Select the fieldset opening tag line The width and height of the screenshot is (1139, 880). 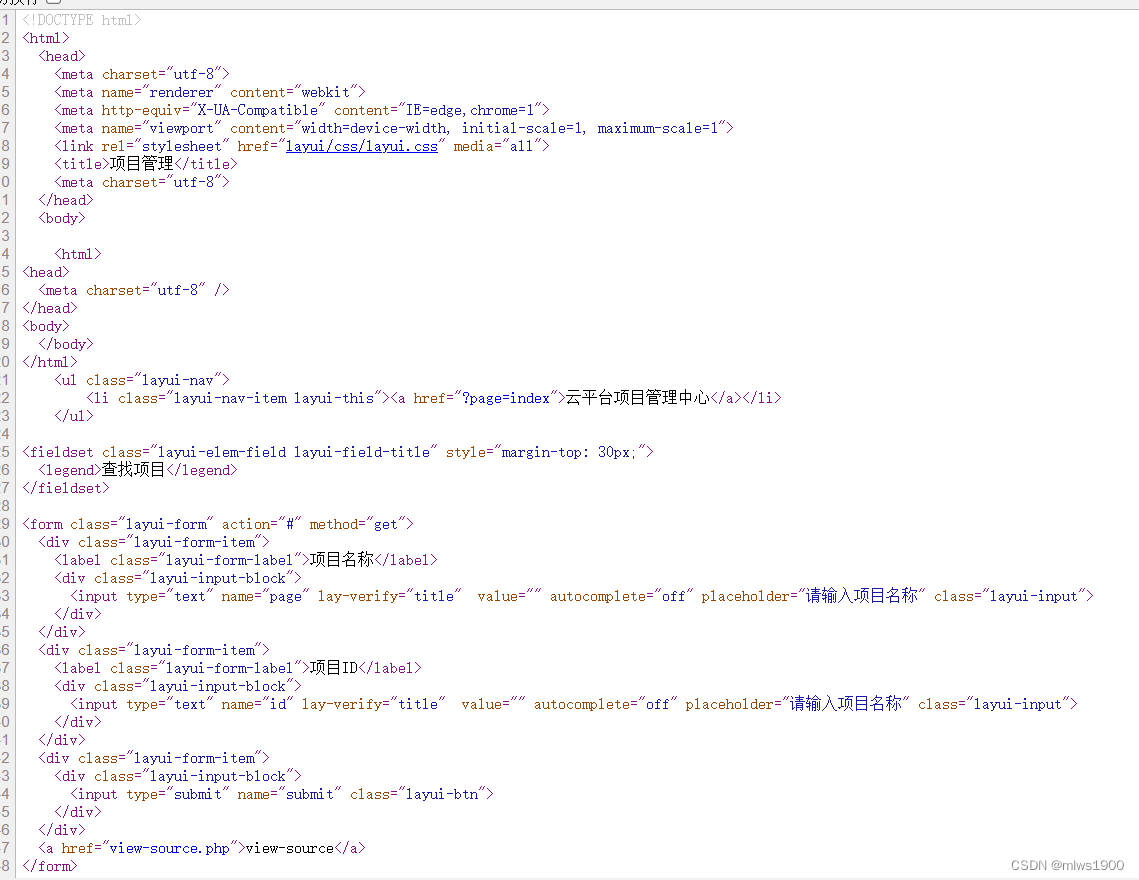click(x=338, y=452)
